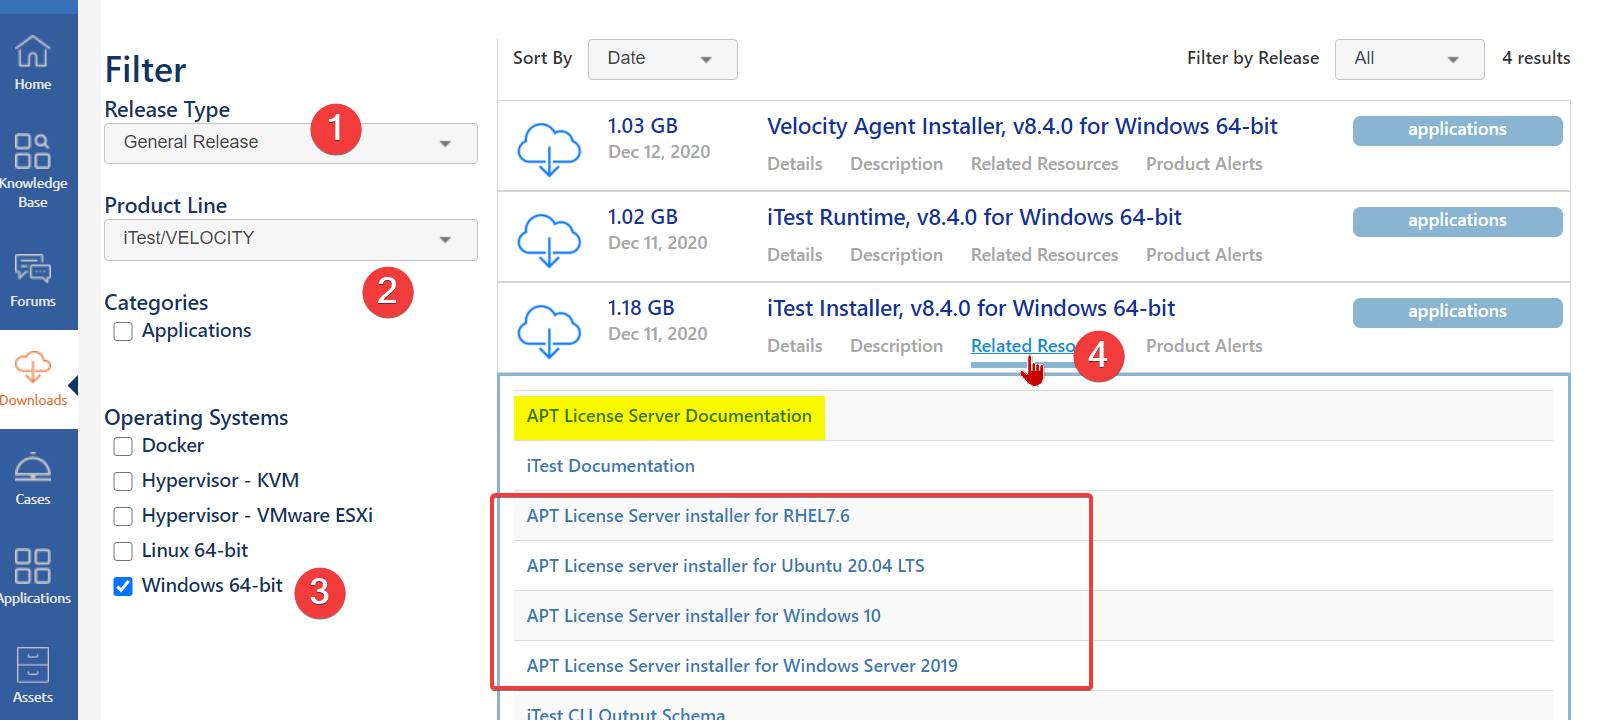
Task: Click the 1.03 GB file size
Action: coord(643,126)
